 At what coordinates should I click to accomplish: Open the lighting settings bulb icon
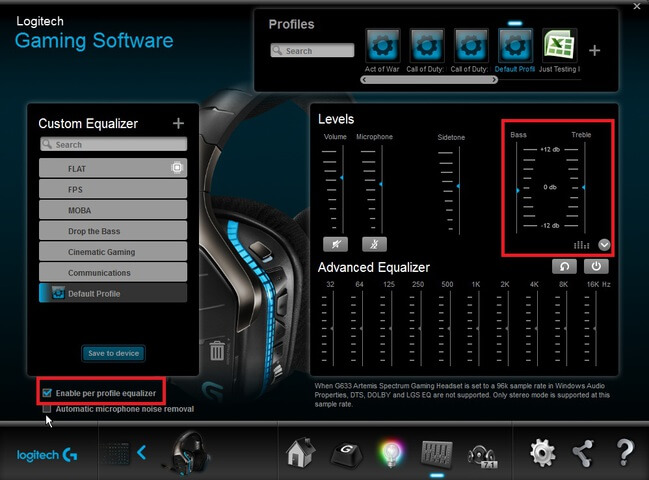(x=390, y=454)
